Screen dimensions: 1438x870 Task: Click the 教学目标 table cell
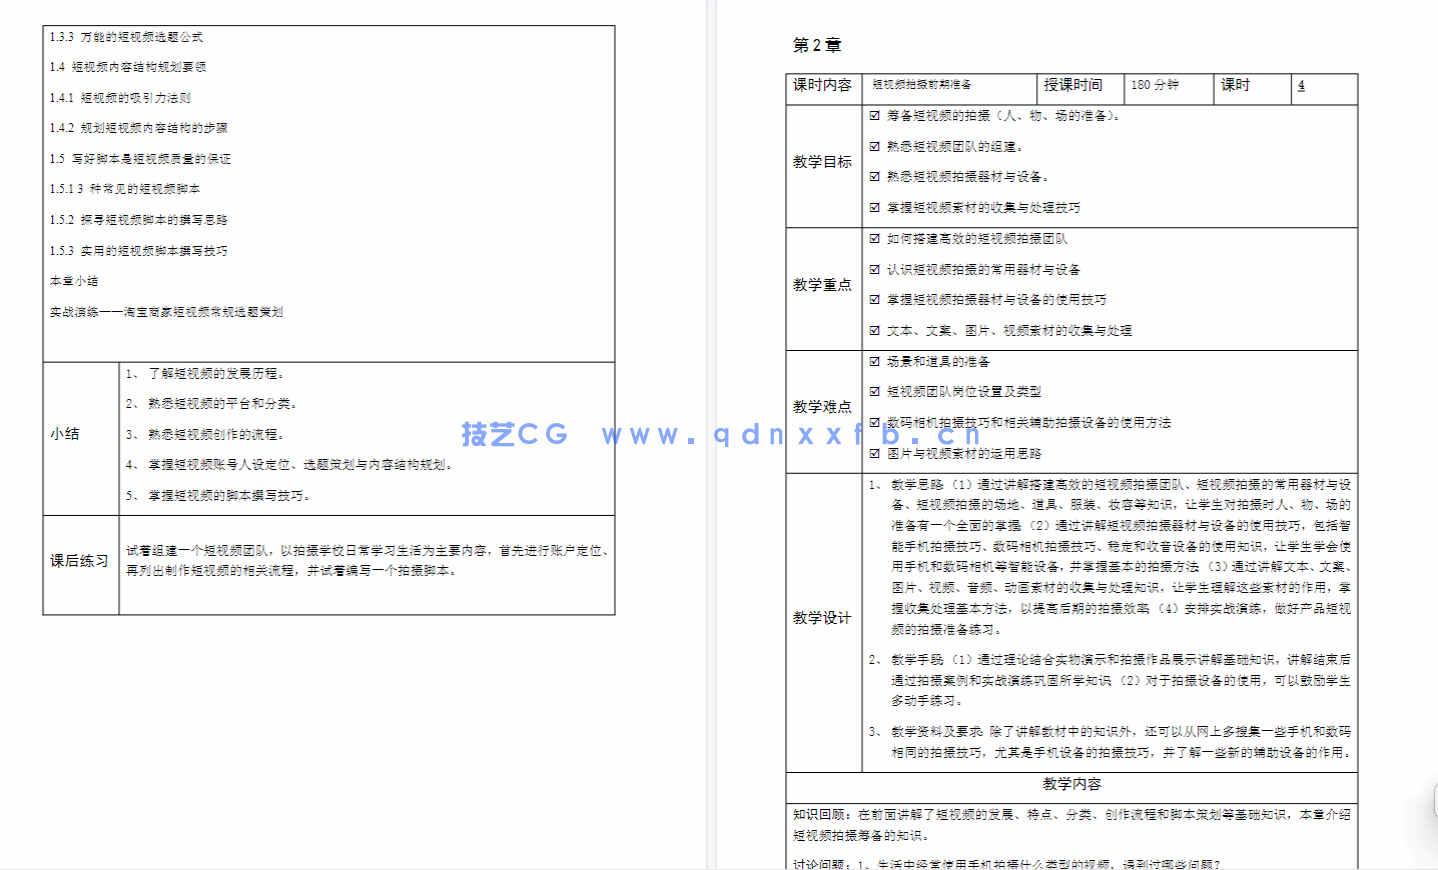822,164
